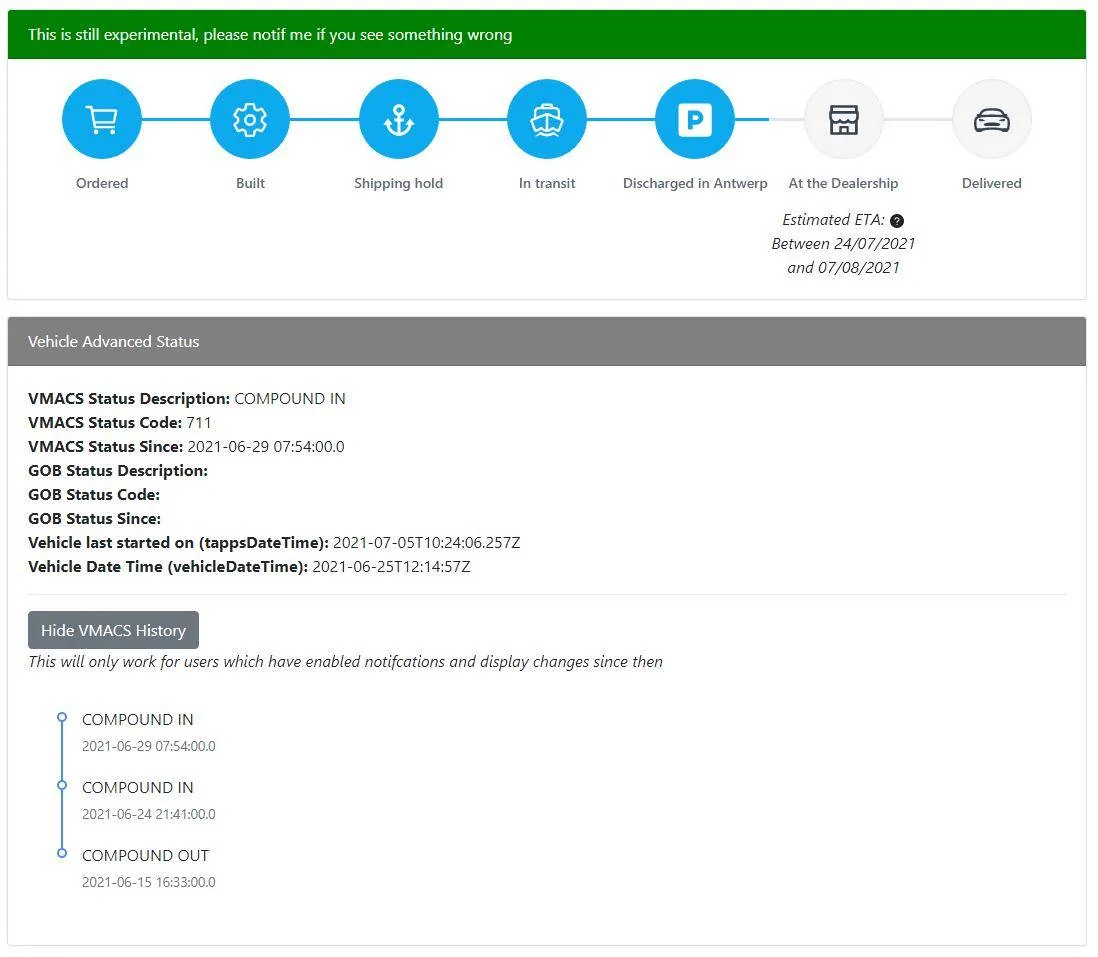This screenshot has width=1098, height=957.
Task: Click the 'GOB Status Description:' label
Action: [x=118, y=470]
